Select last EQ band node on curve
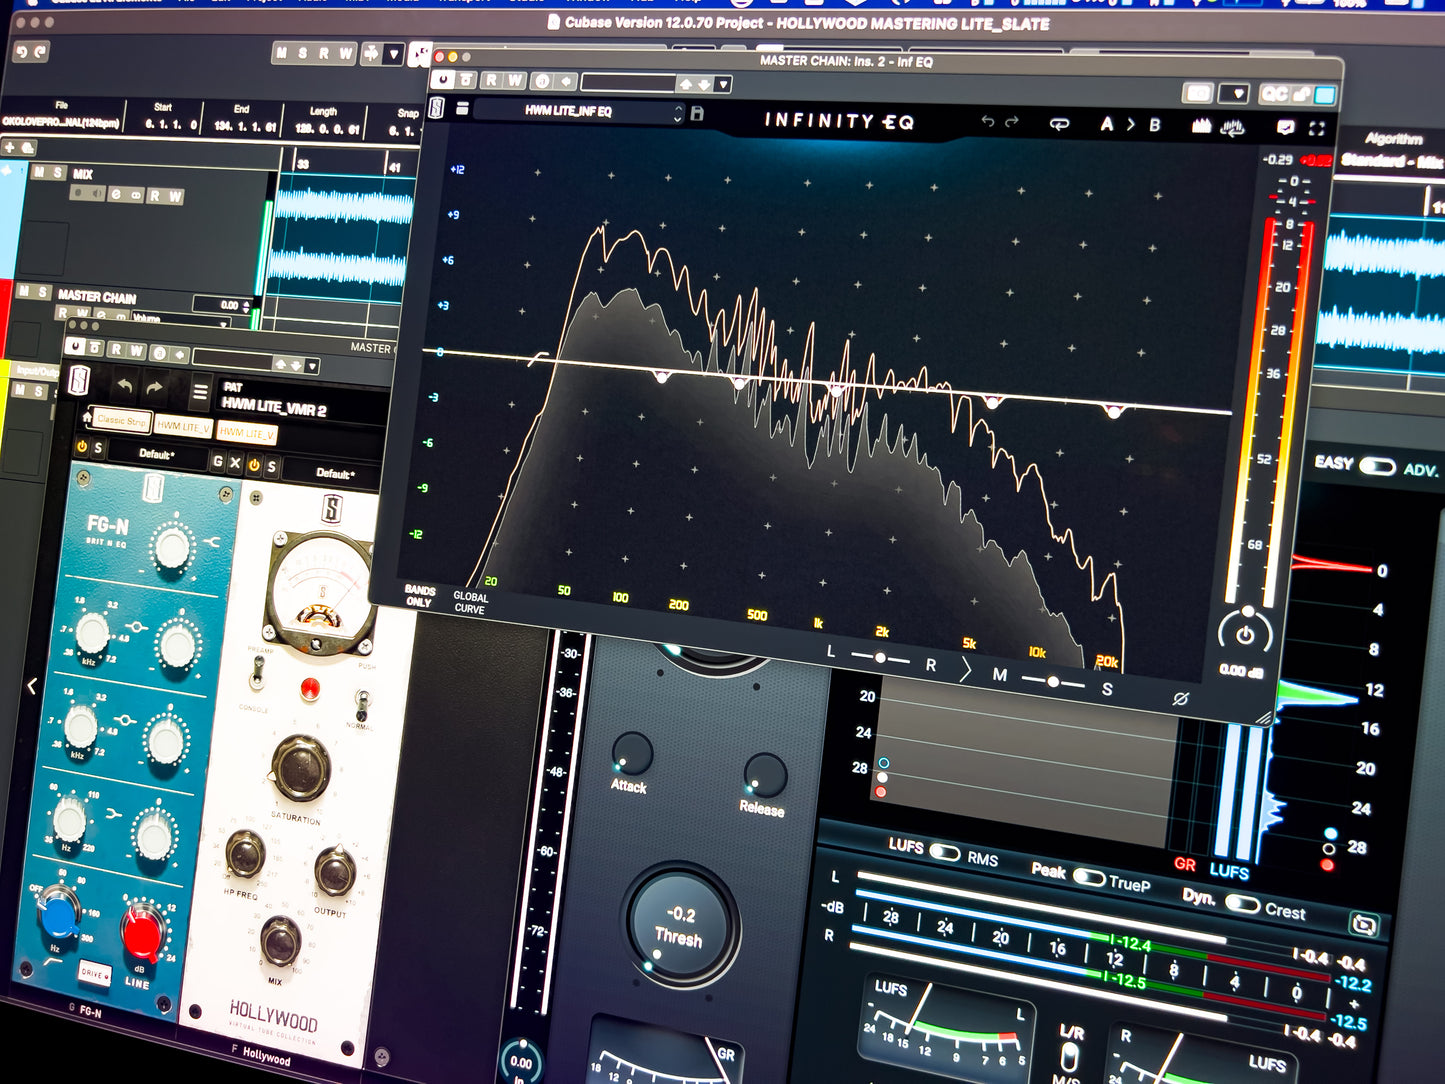Viewport: 1445px width, 1084px height. click(1114, 410)
